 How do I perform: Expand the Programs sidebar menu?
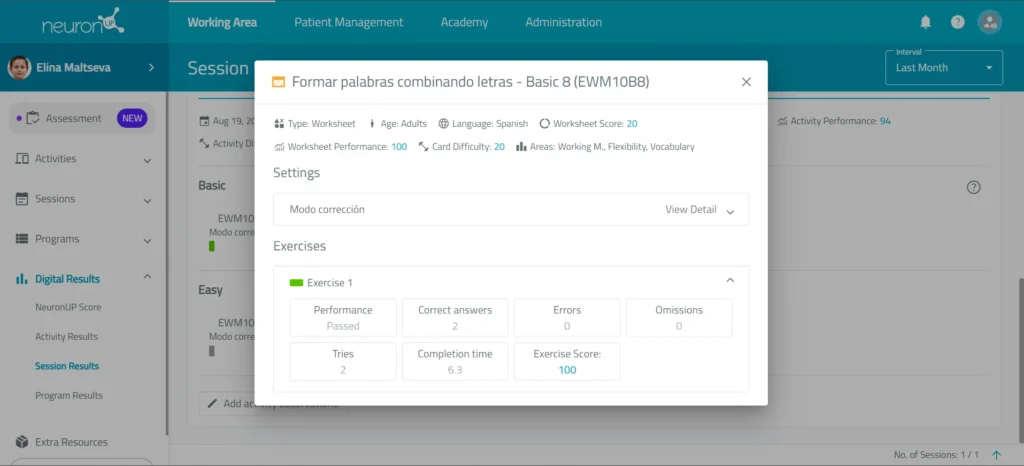coord(147,241)
